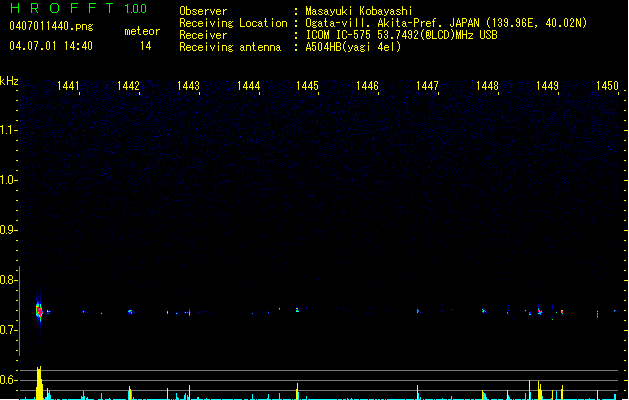Click the Ogata-vill. Akita-Pref. JAPAN location text
The width and height of the screenshot is (629, 400).
coord(446,23)
